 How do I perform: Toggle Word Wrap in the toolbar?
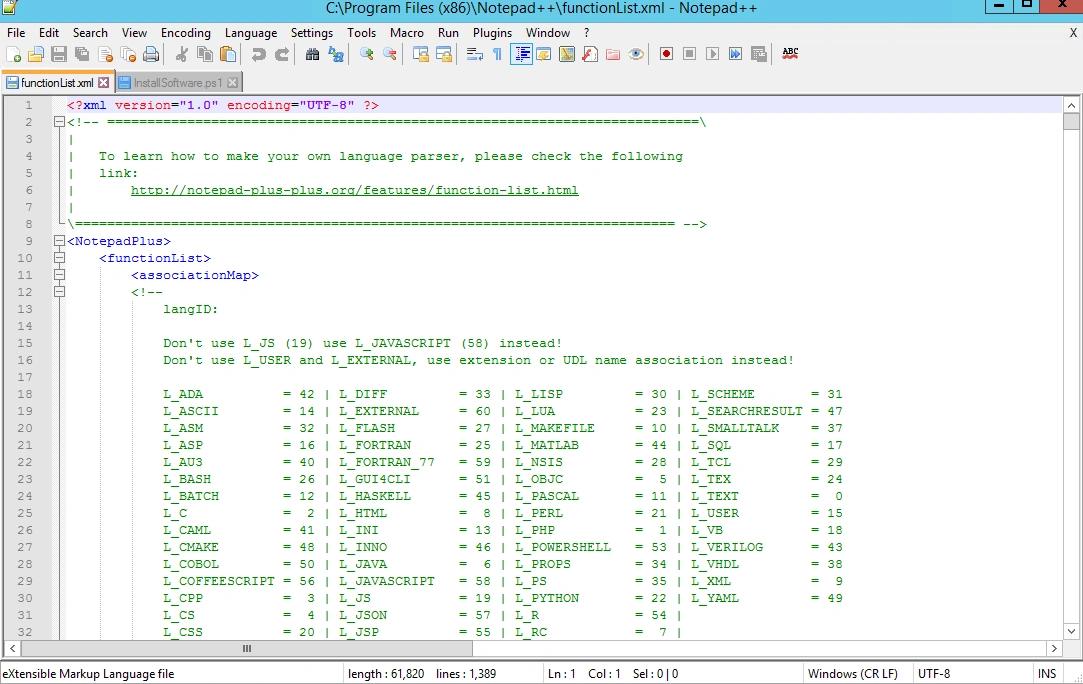(475, 55)
